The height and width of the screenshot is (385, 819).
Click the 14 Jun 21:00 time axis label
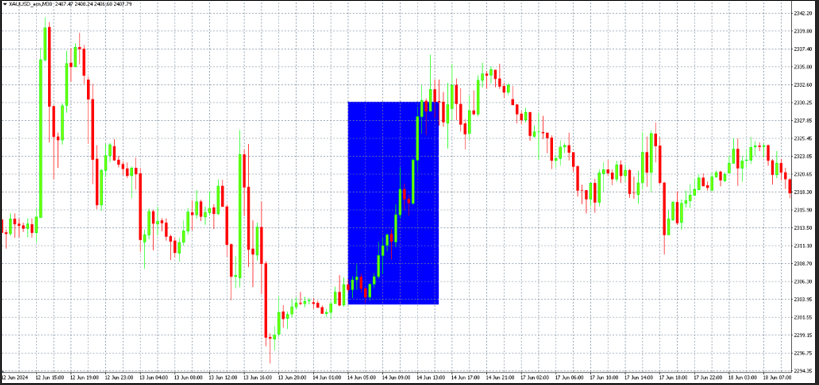click(499, 377)
